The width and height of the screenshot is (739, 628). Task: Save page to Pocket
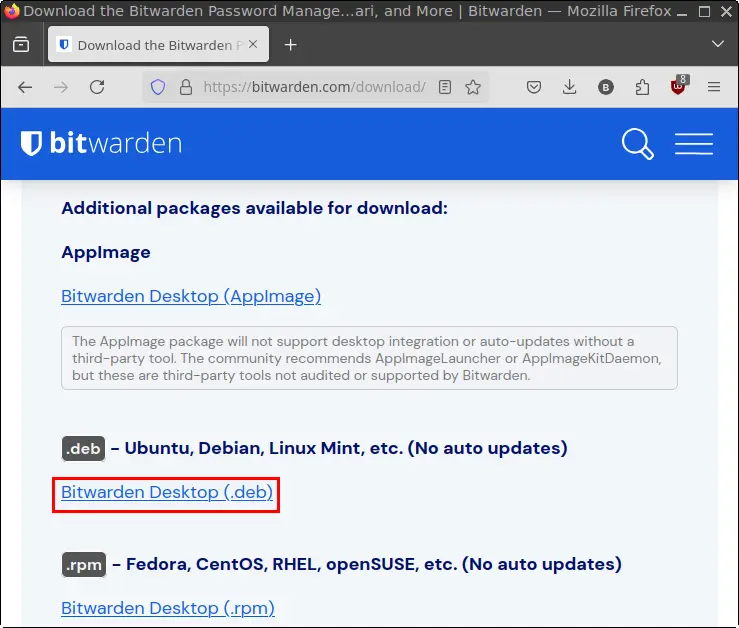point(534,87)
